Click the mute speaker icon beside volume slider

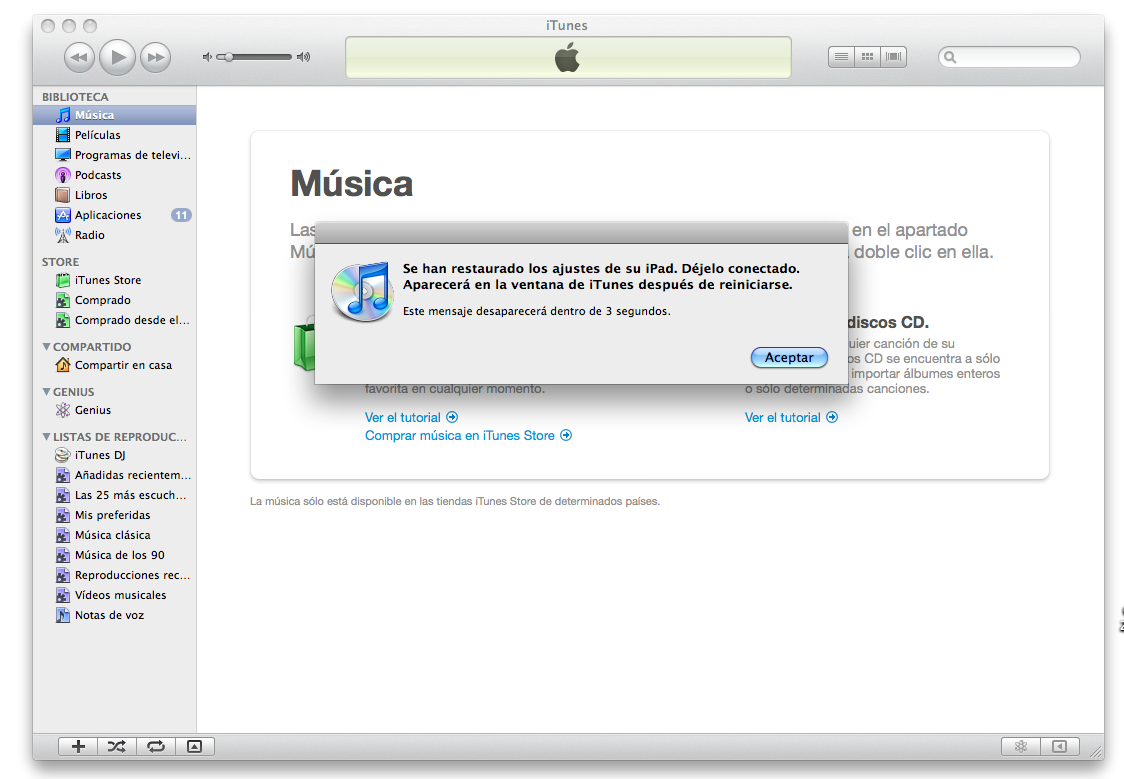pos(207,57)
